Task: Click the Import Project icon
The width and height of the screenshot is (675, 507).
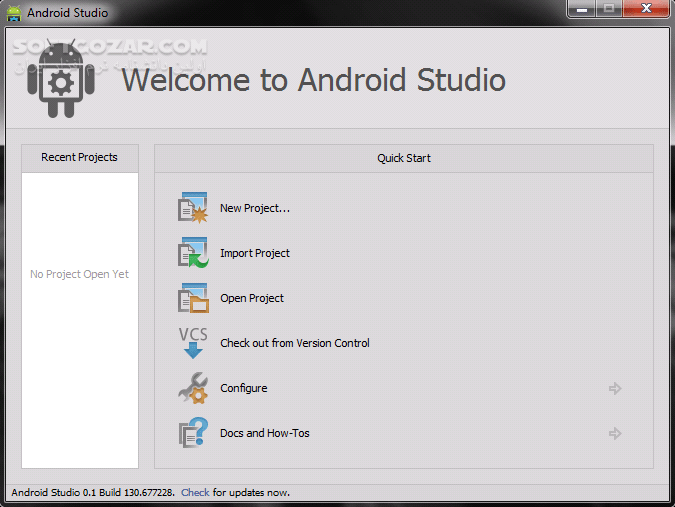Action: pos(193,253)
